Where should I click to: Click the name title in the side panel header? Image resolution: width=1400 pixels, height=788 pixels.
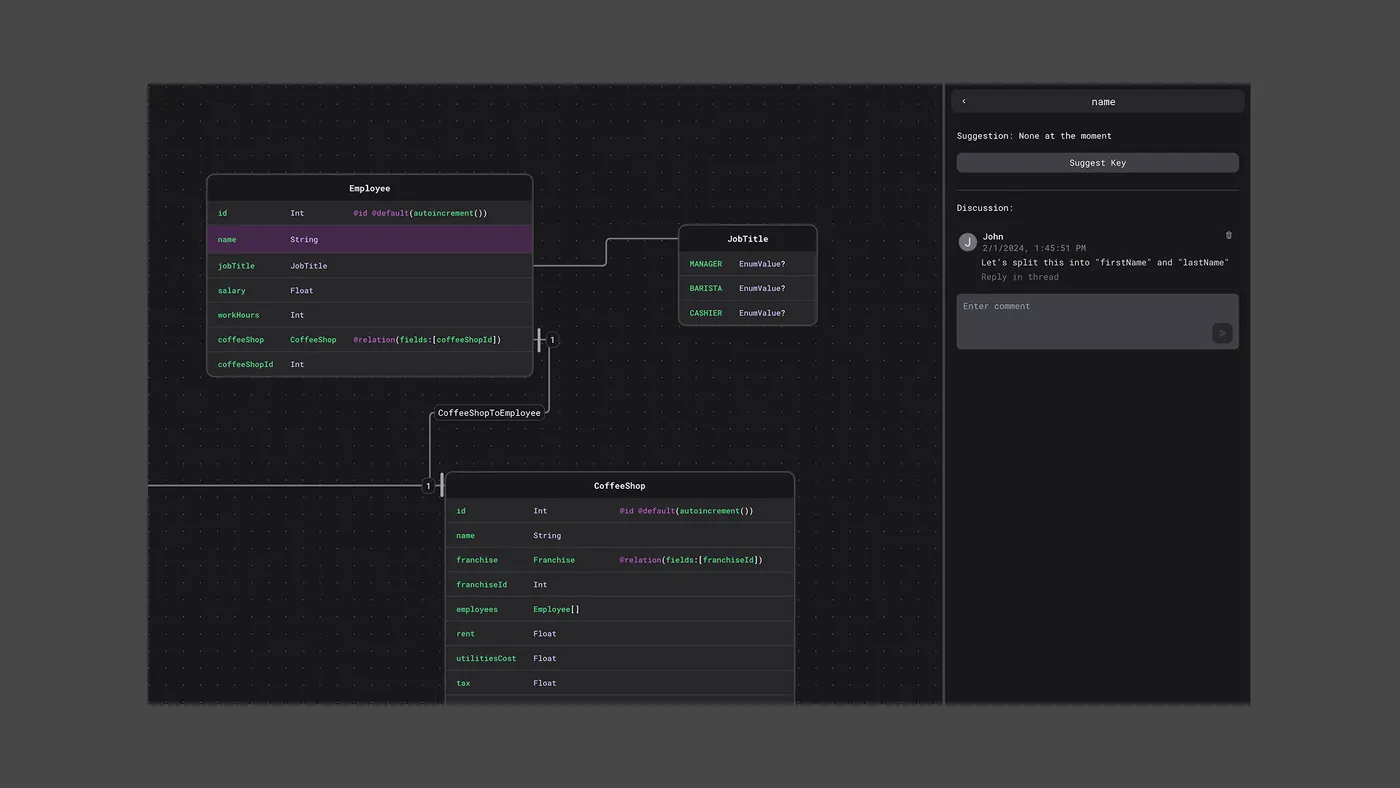tap(1103, 102)
